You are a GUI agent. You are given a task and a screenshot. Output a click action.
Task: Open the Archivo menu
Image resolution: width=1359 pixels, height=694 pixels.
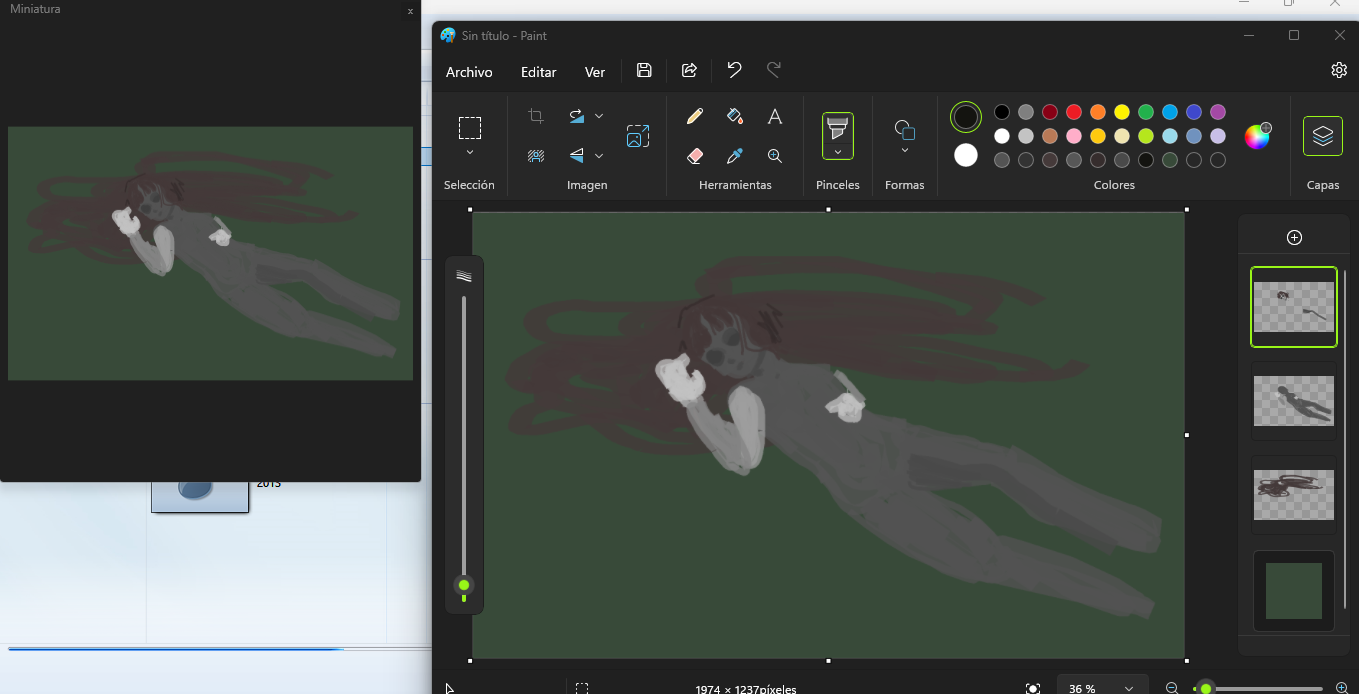[469, 72]
